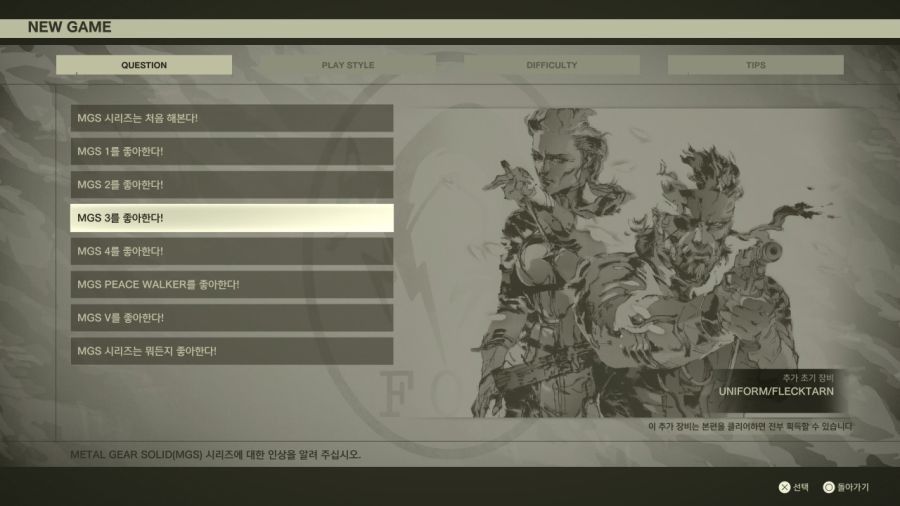This screenshot has width=900, height=506.
Task: Select 'MGS 2를 좋아한다!' answer
Action: (x=232, y=185)
